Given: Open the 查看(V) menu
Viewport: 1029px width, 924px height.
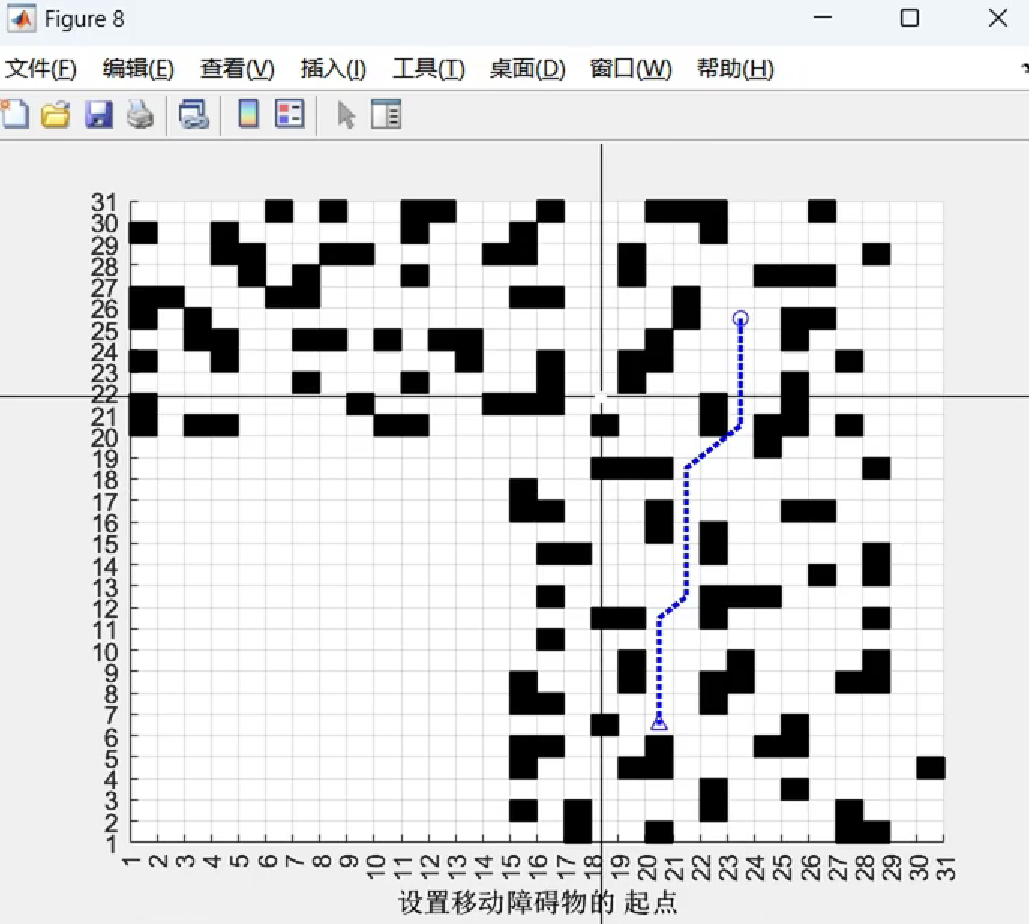Looking at the screenshot, I should click(x=237, y=68).
